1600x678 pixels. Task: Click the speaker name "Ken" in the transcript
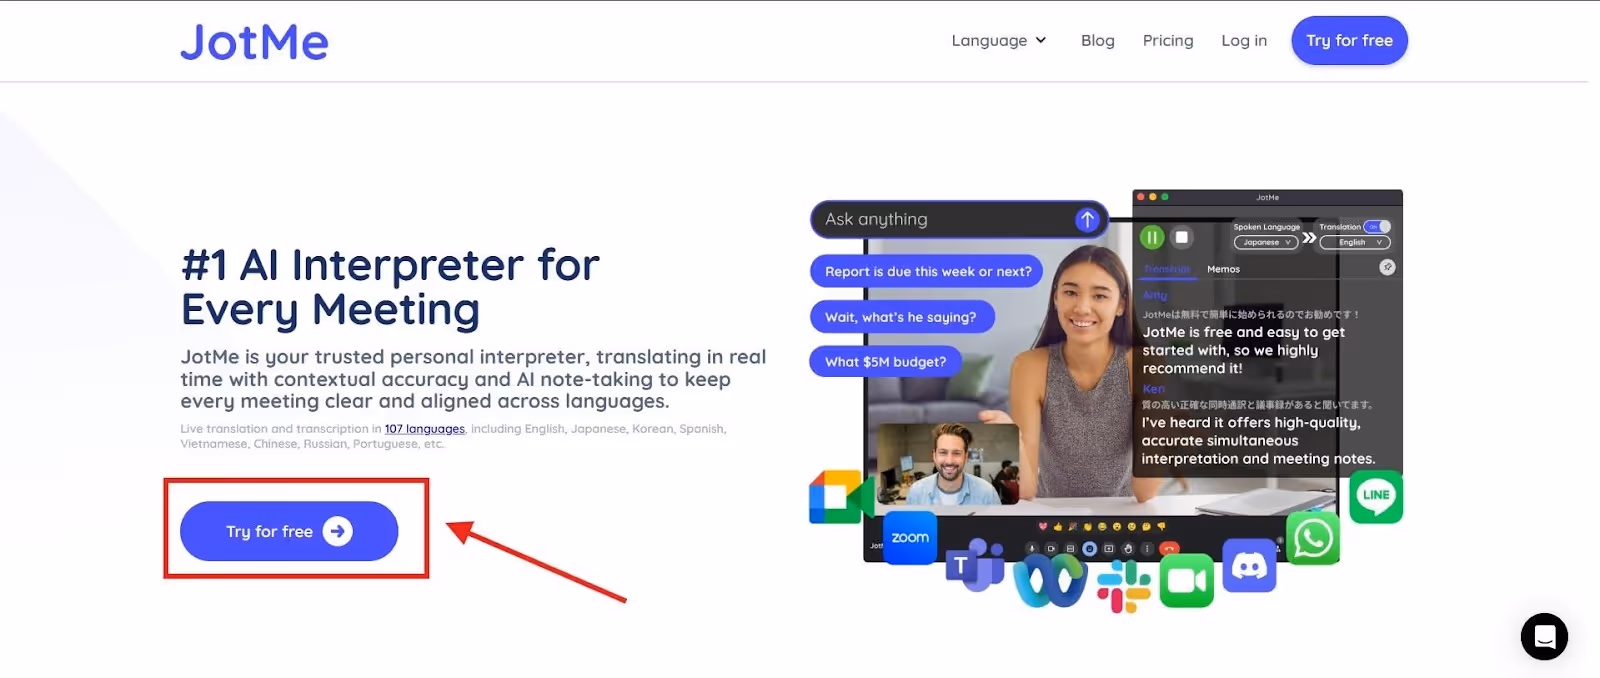[1153, 388]
